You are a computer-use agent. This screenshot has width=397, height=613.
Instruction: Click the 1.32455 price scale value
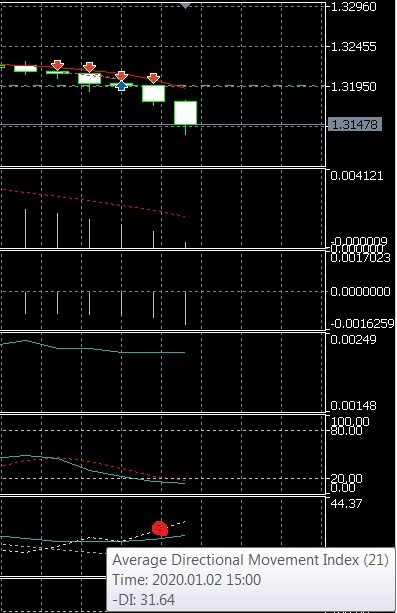pyautogui.click(x=353, y=47)
